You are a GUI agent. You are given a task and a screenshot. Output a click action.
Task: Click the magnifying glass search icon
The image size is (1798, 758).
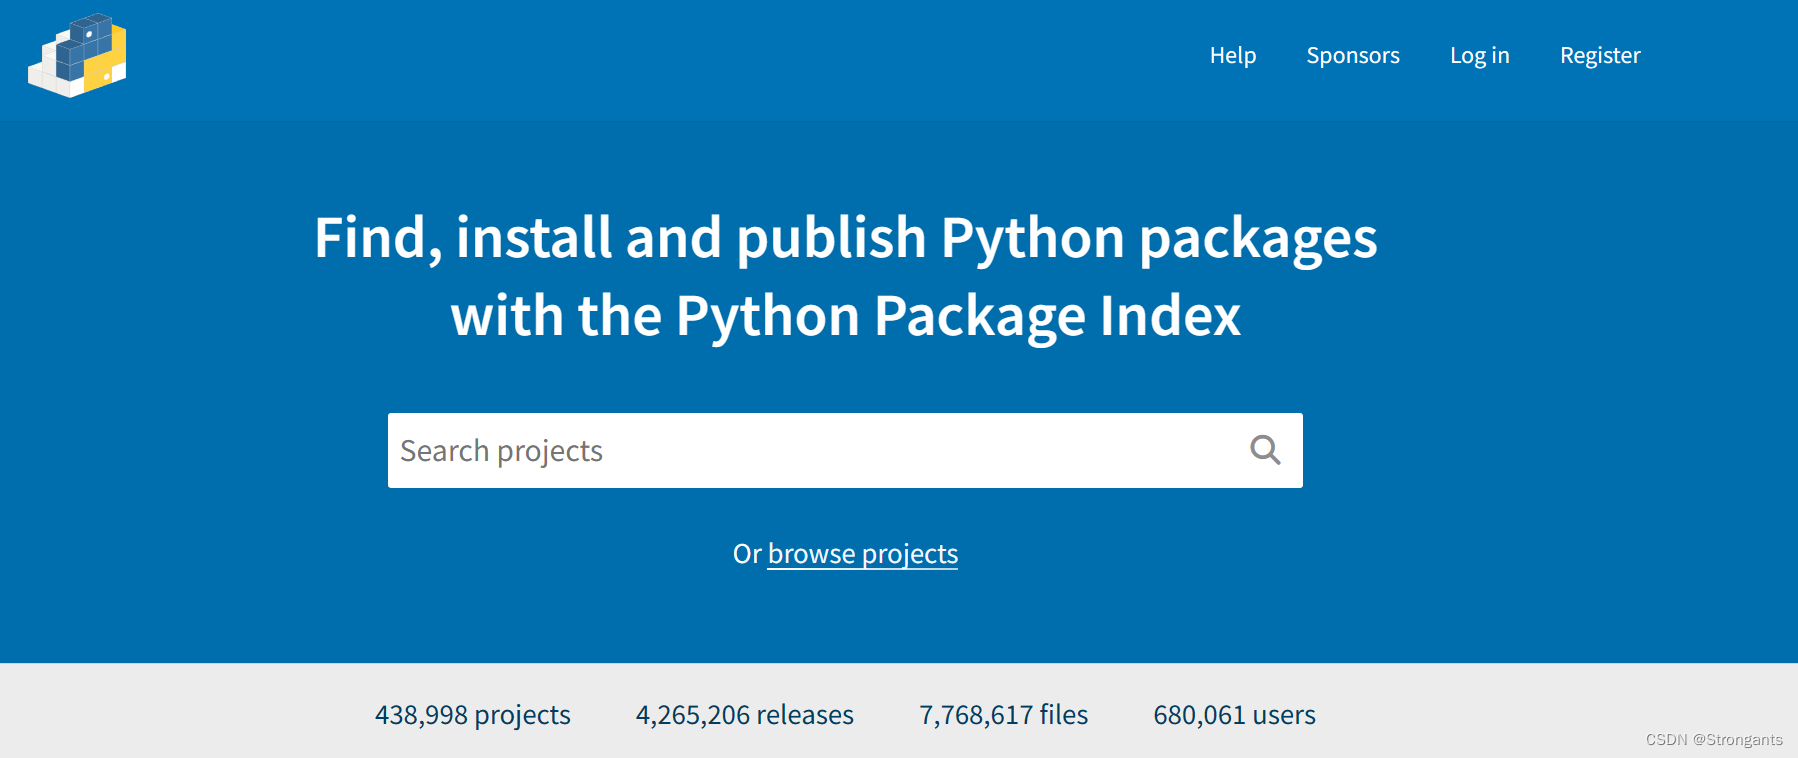coord(1265,450)
